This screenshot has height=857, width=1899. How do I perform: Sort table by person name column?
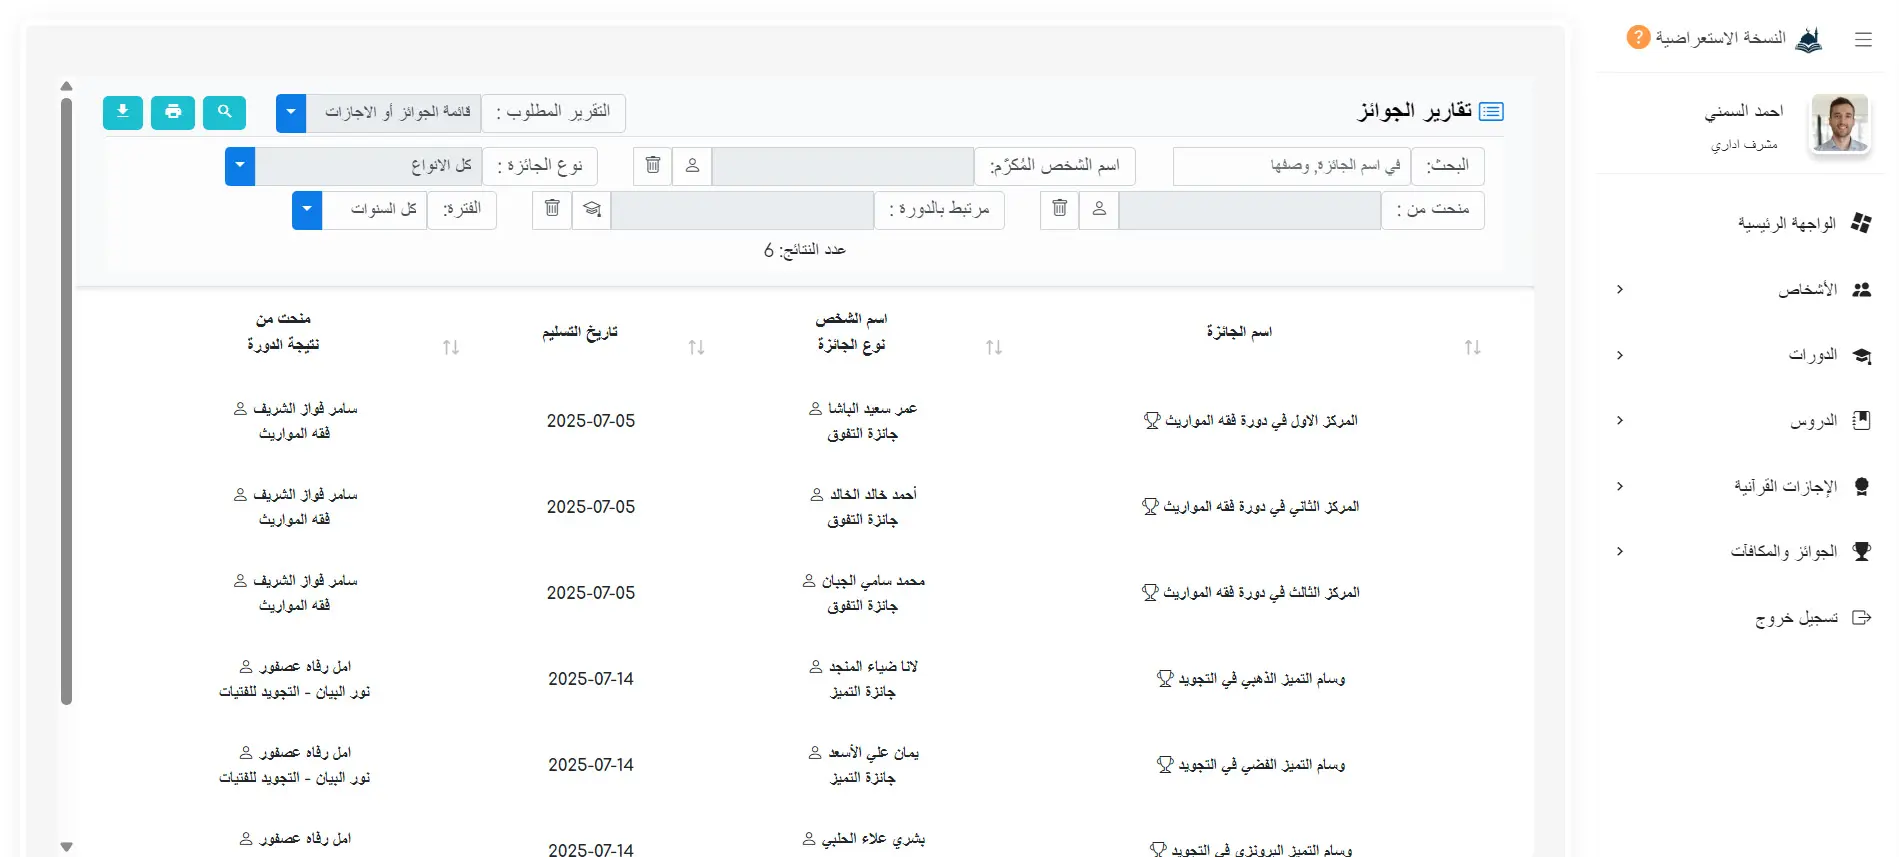click(993, 347)
